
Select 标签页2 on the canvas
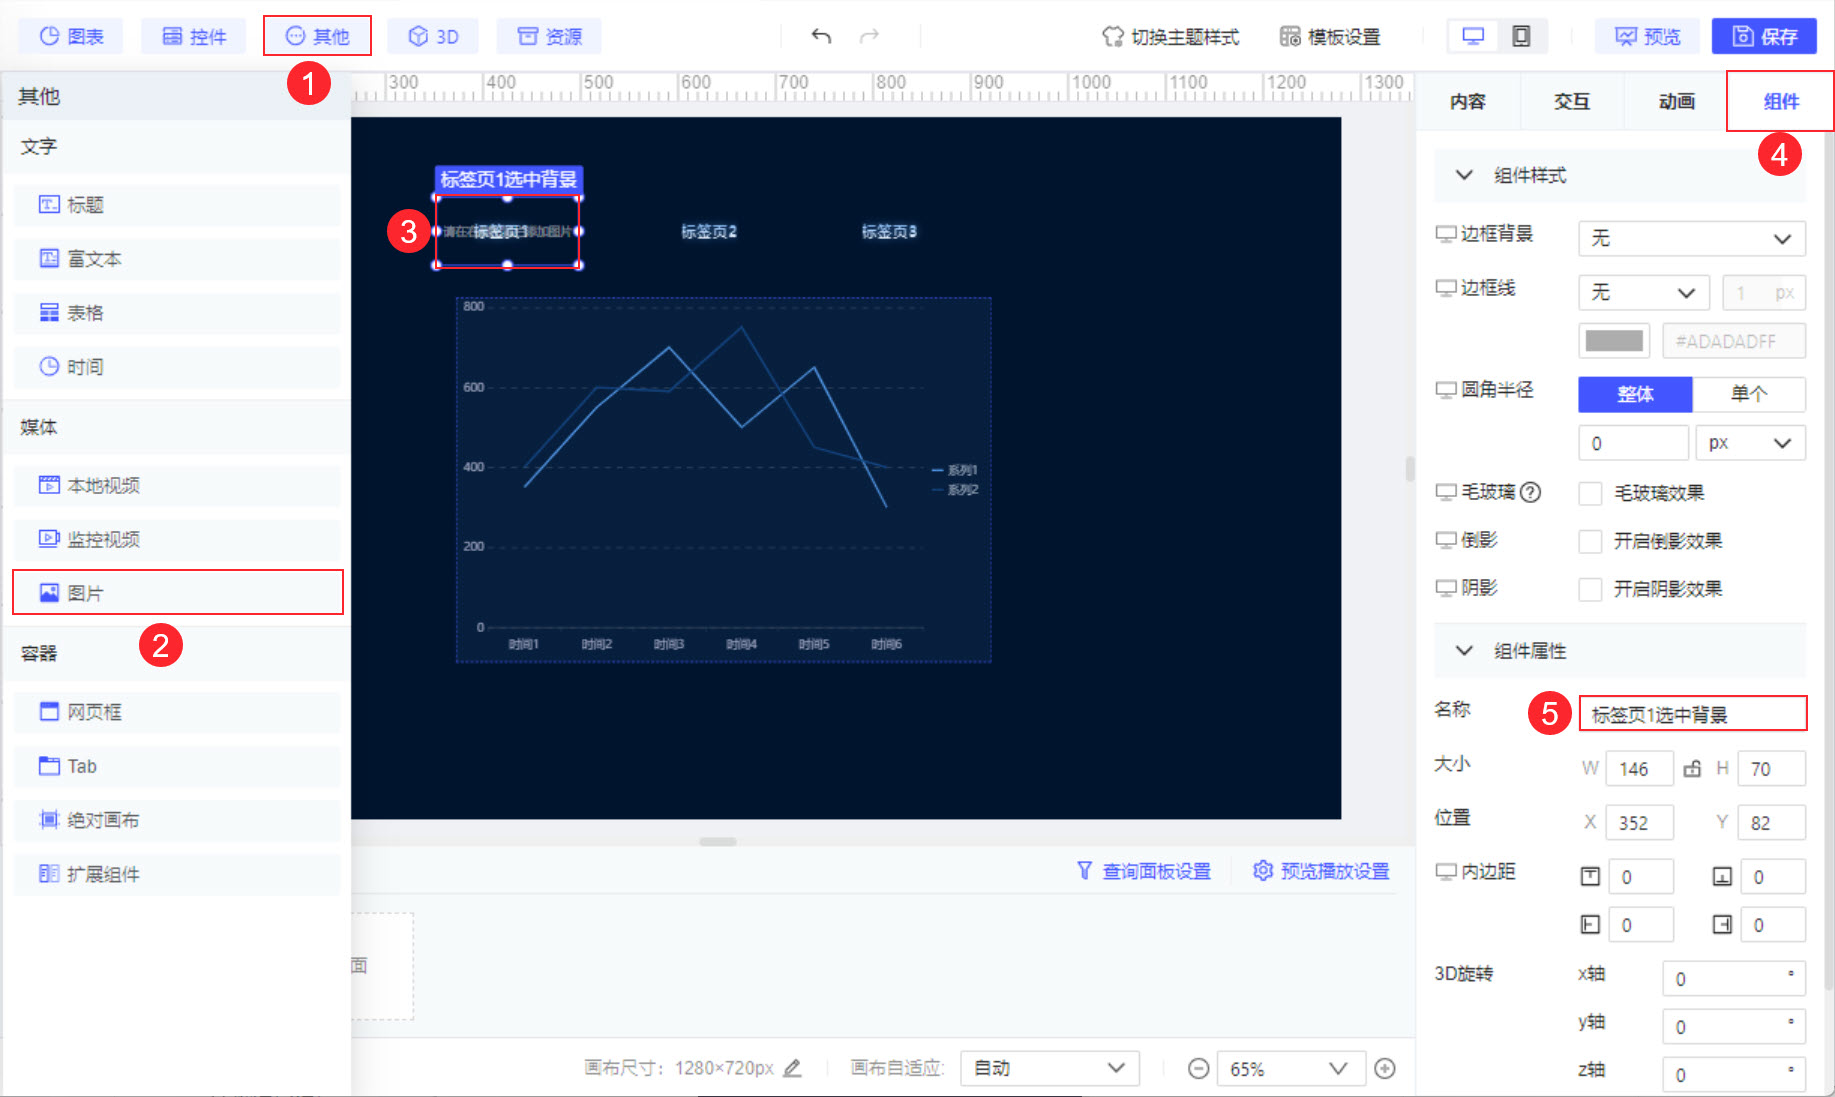709,232
